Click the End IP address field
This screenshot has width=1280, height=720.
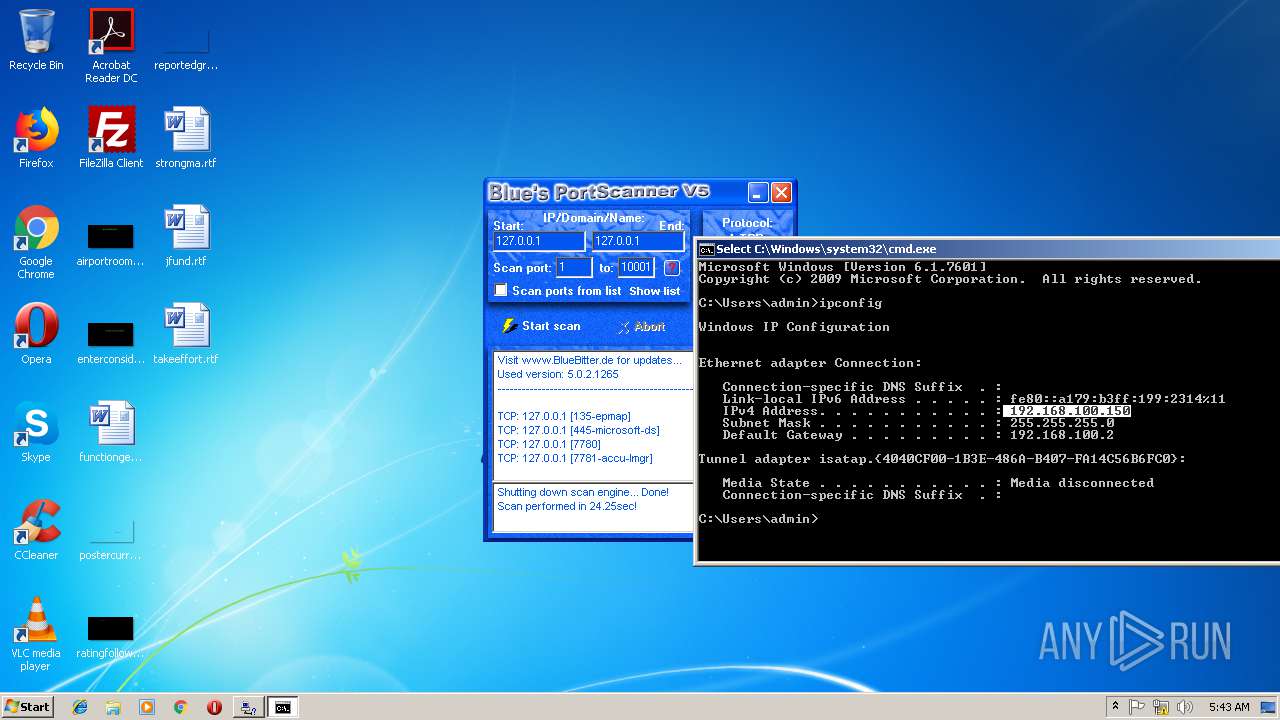coord(638,241)
